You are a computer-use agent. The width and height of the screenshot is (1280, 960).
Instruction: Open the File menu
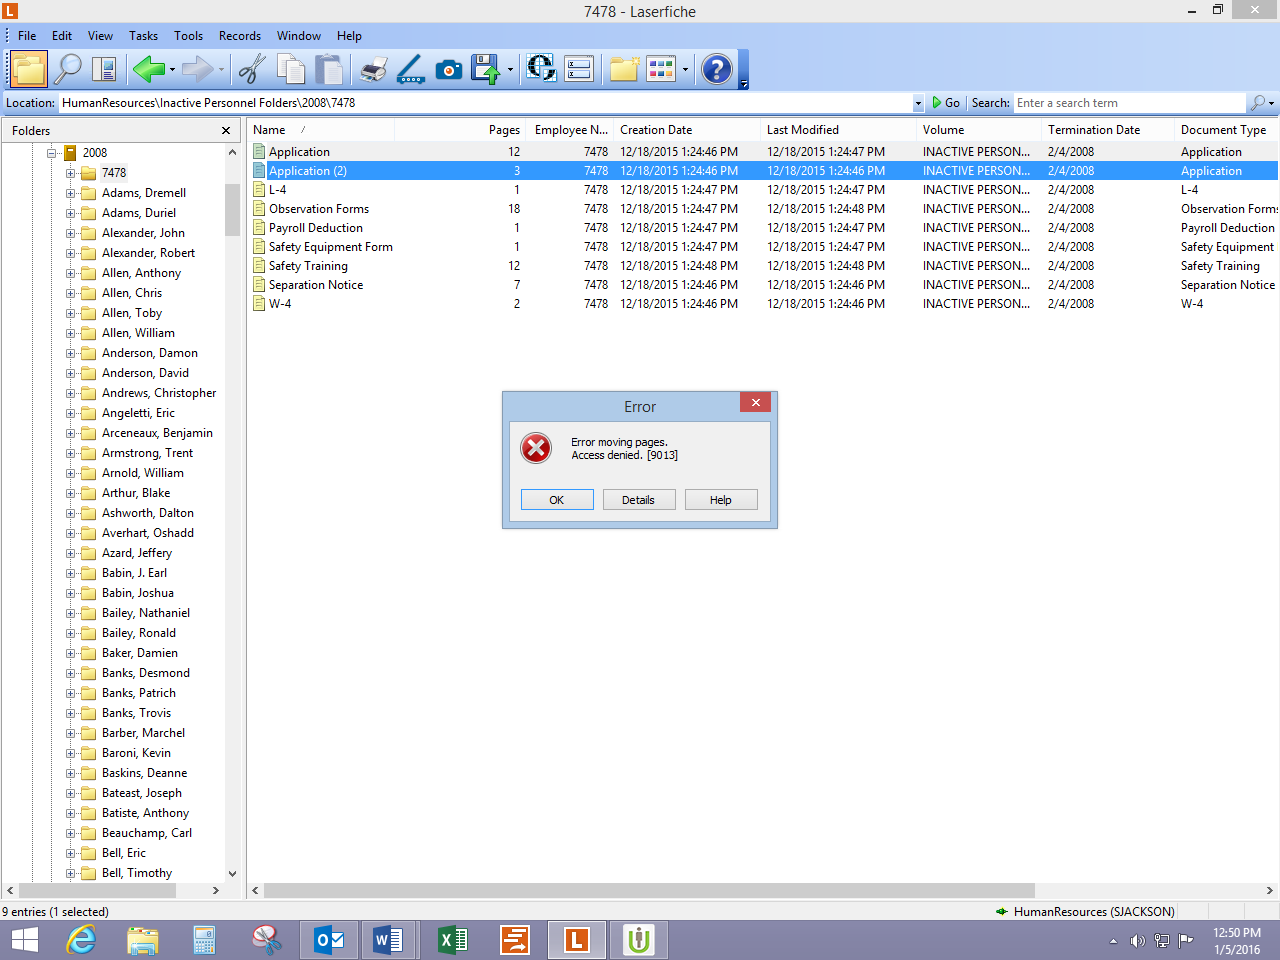tap(27, 36)
